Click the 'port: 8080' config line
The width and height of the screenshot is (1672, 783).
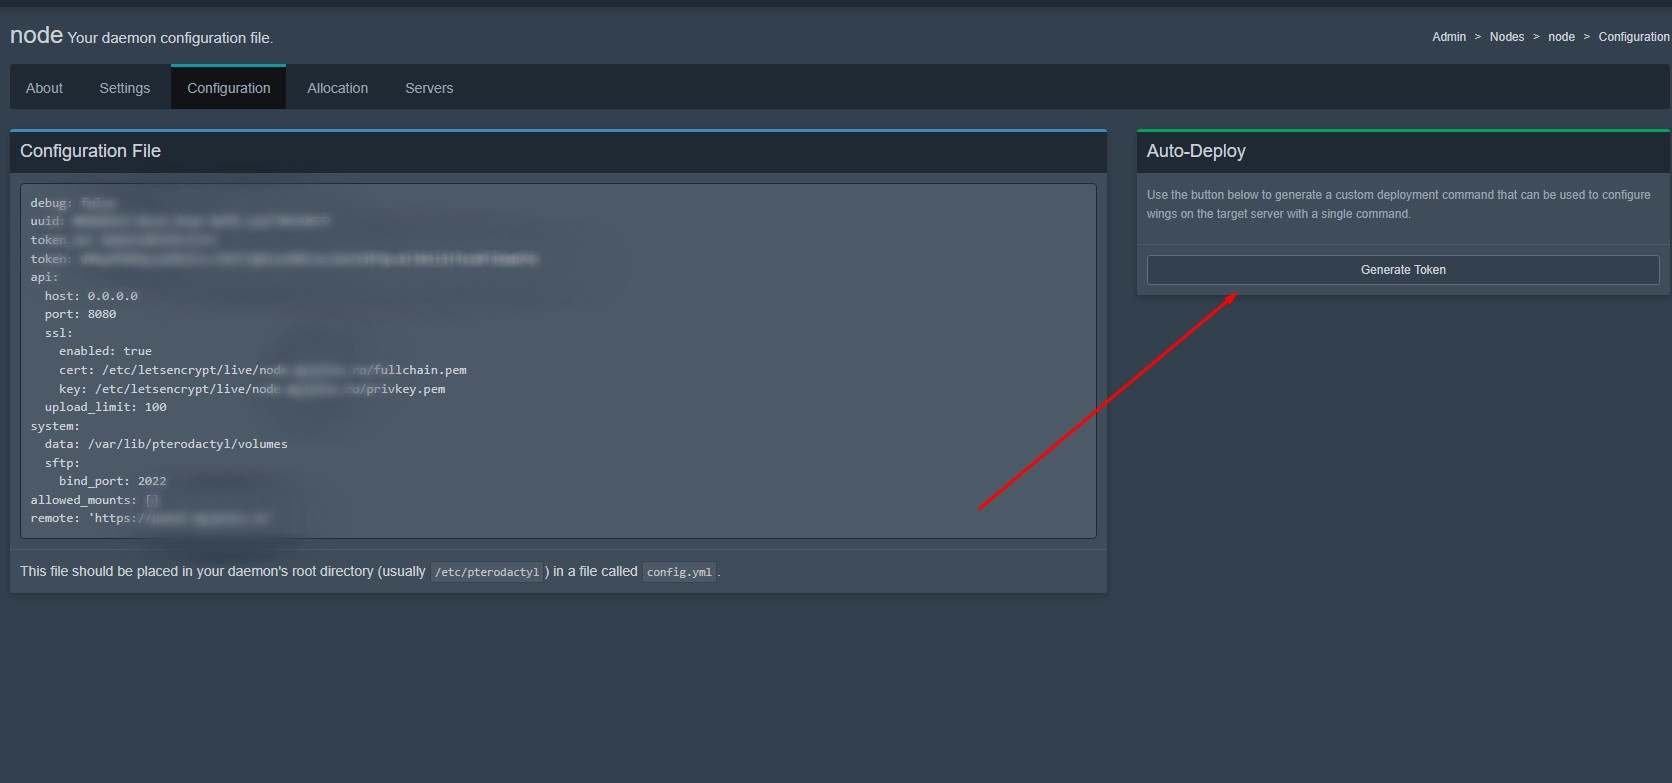point(80,314)
